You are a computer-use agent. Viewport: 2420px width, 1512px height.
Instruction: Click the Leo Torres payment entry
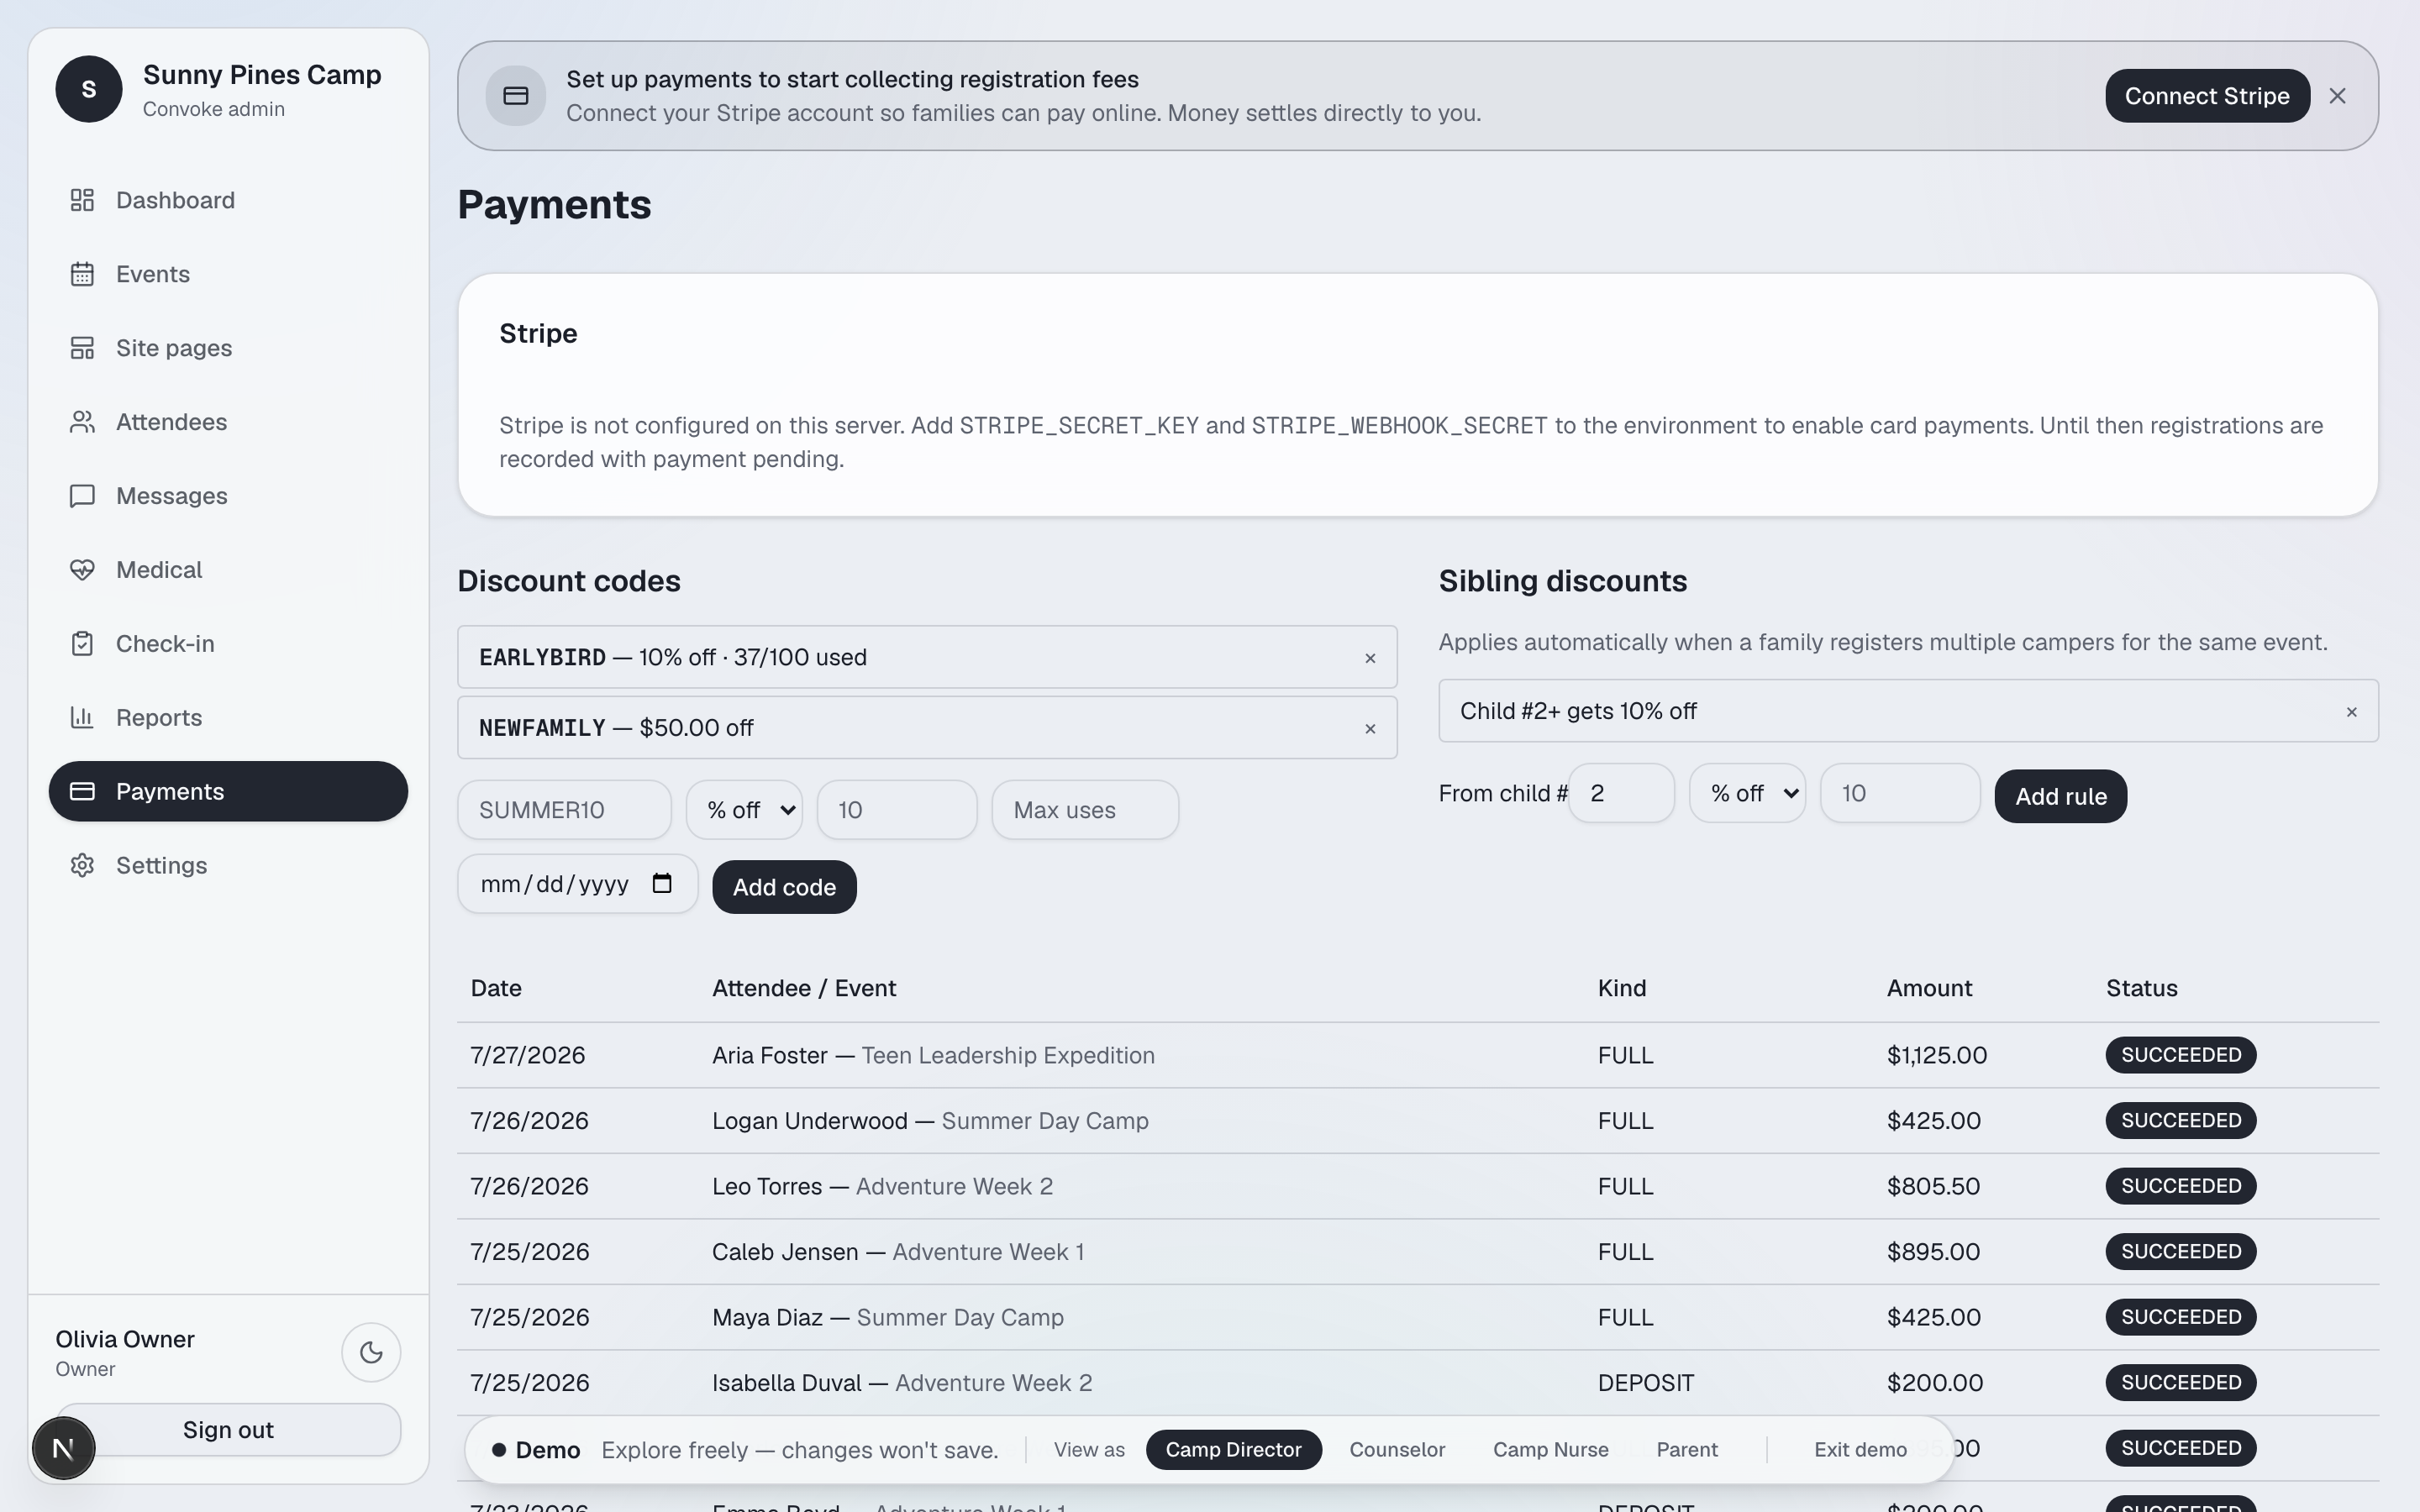pyautogui.click(x=882, y=1186)
